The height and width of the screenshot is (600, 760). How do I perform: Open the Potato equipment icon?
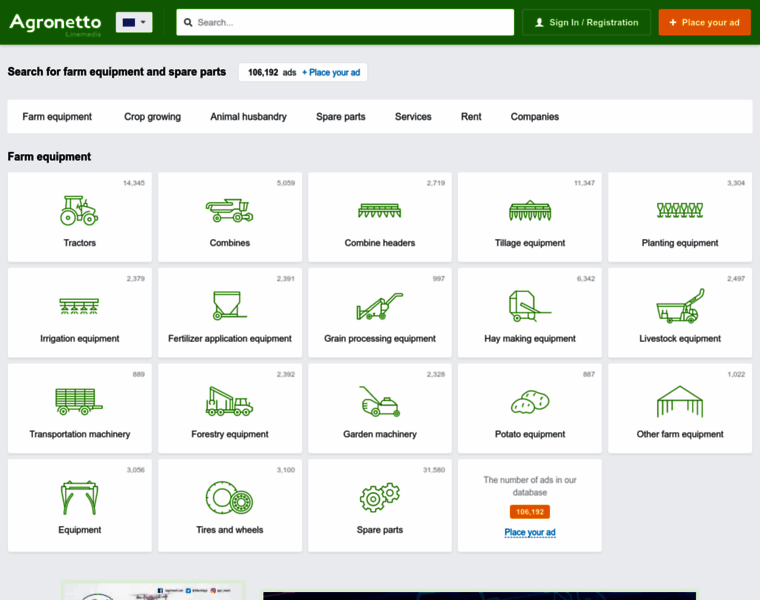coord(529,402)
